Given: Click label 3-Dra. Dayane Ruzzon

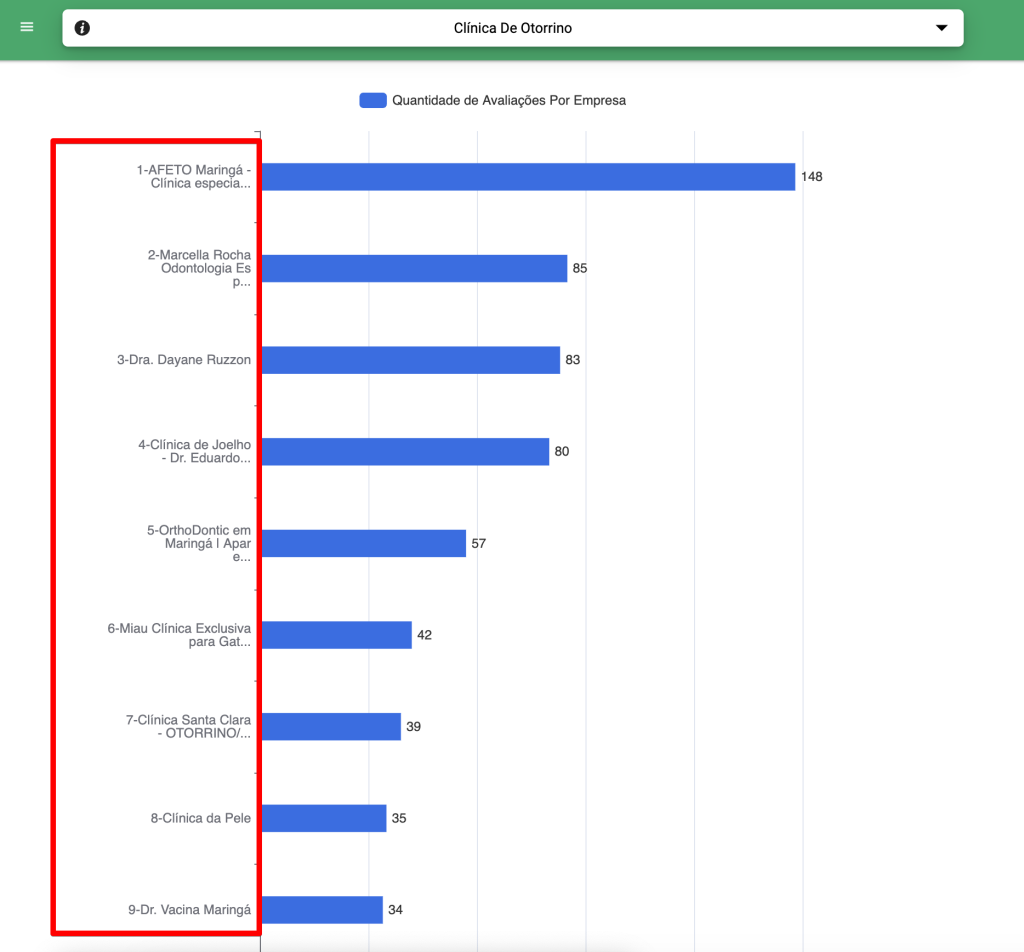Looking at the screenshot, I should (x=184, y=360).
